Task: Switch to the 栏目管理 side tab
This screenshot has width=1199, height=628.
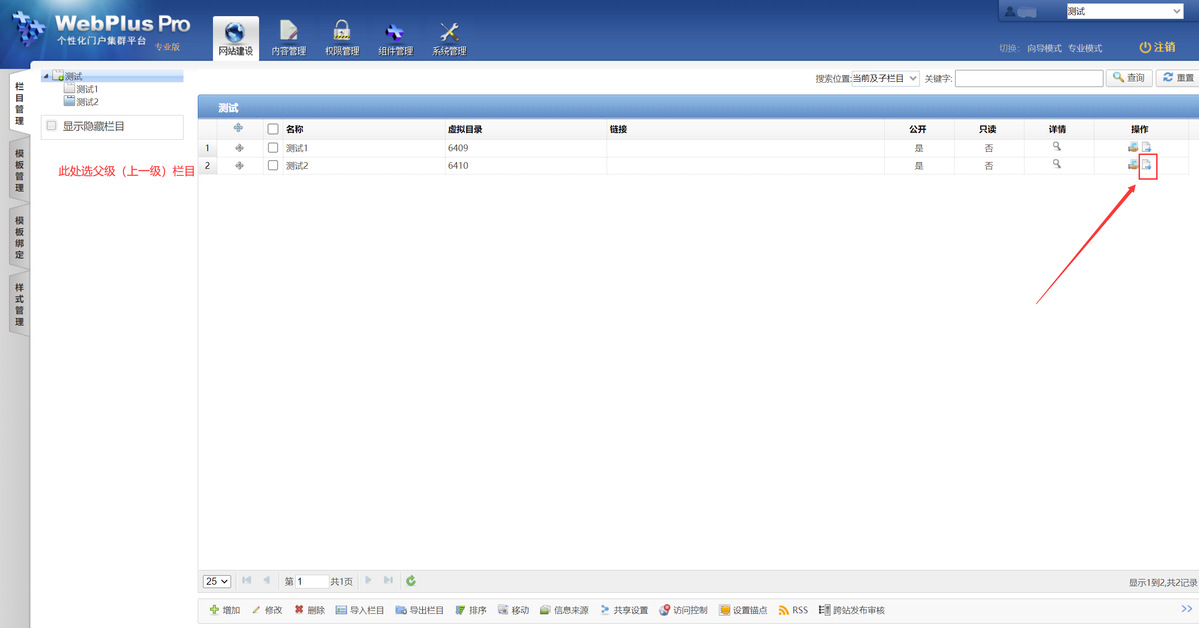Action: (x=19, y=103)
